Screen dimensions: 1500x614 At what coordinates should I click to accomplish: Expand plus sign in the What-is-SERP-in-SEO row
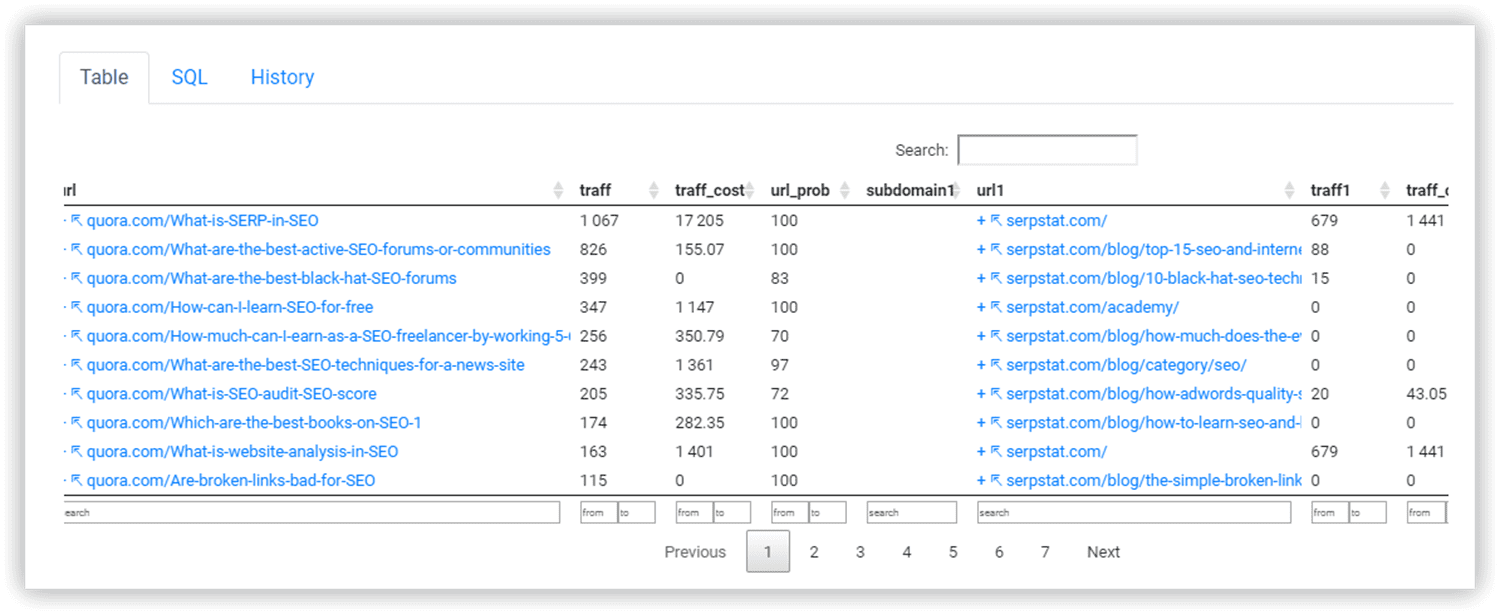coord(981,221)
